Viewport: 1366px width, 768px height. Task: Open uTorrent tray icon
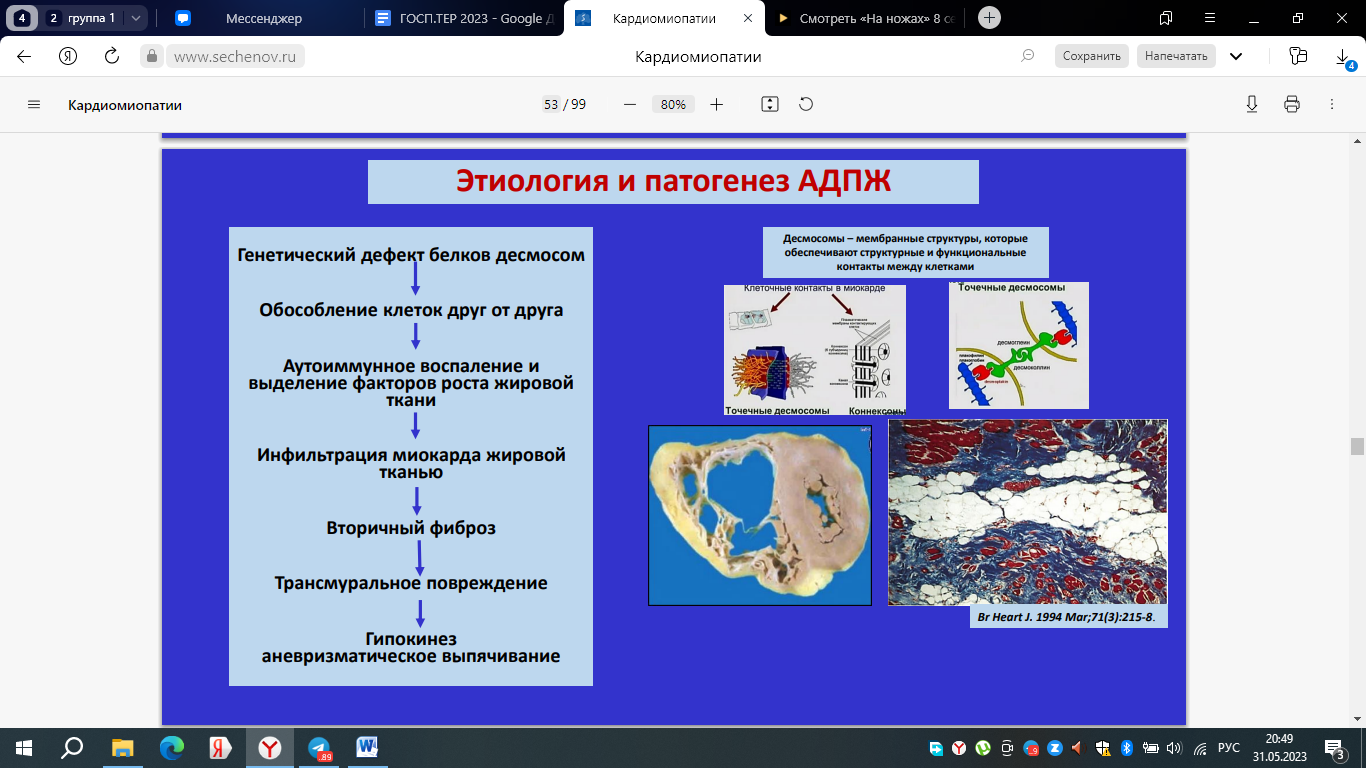[x=983, y=748]
